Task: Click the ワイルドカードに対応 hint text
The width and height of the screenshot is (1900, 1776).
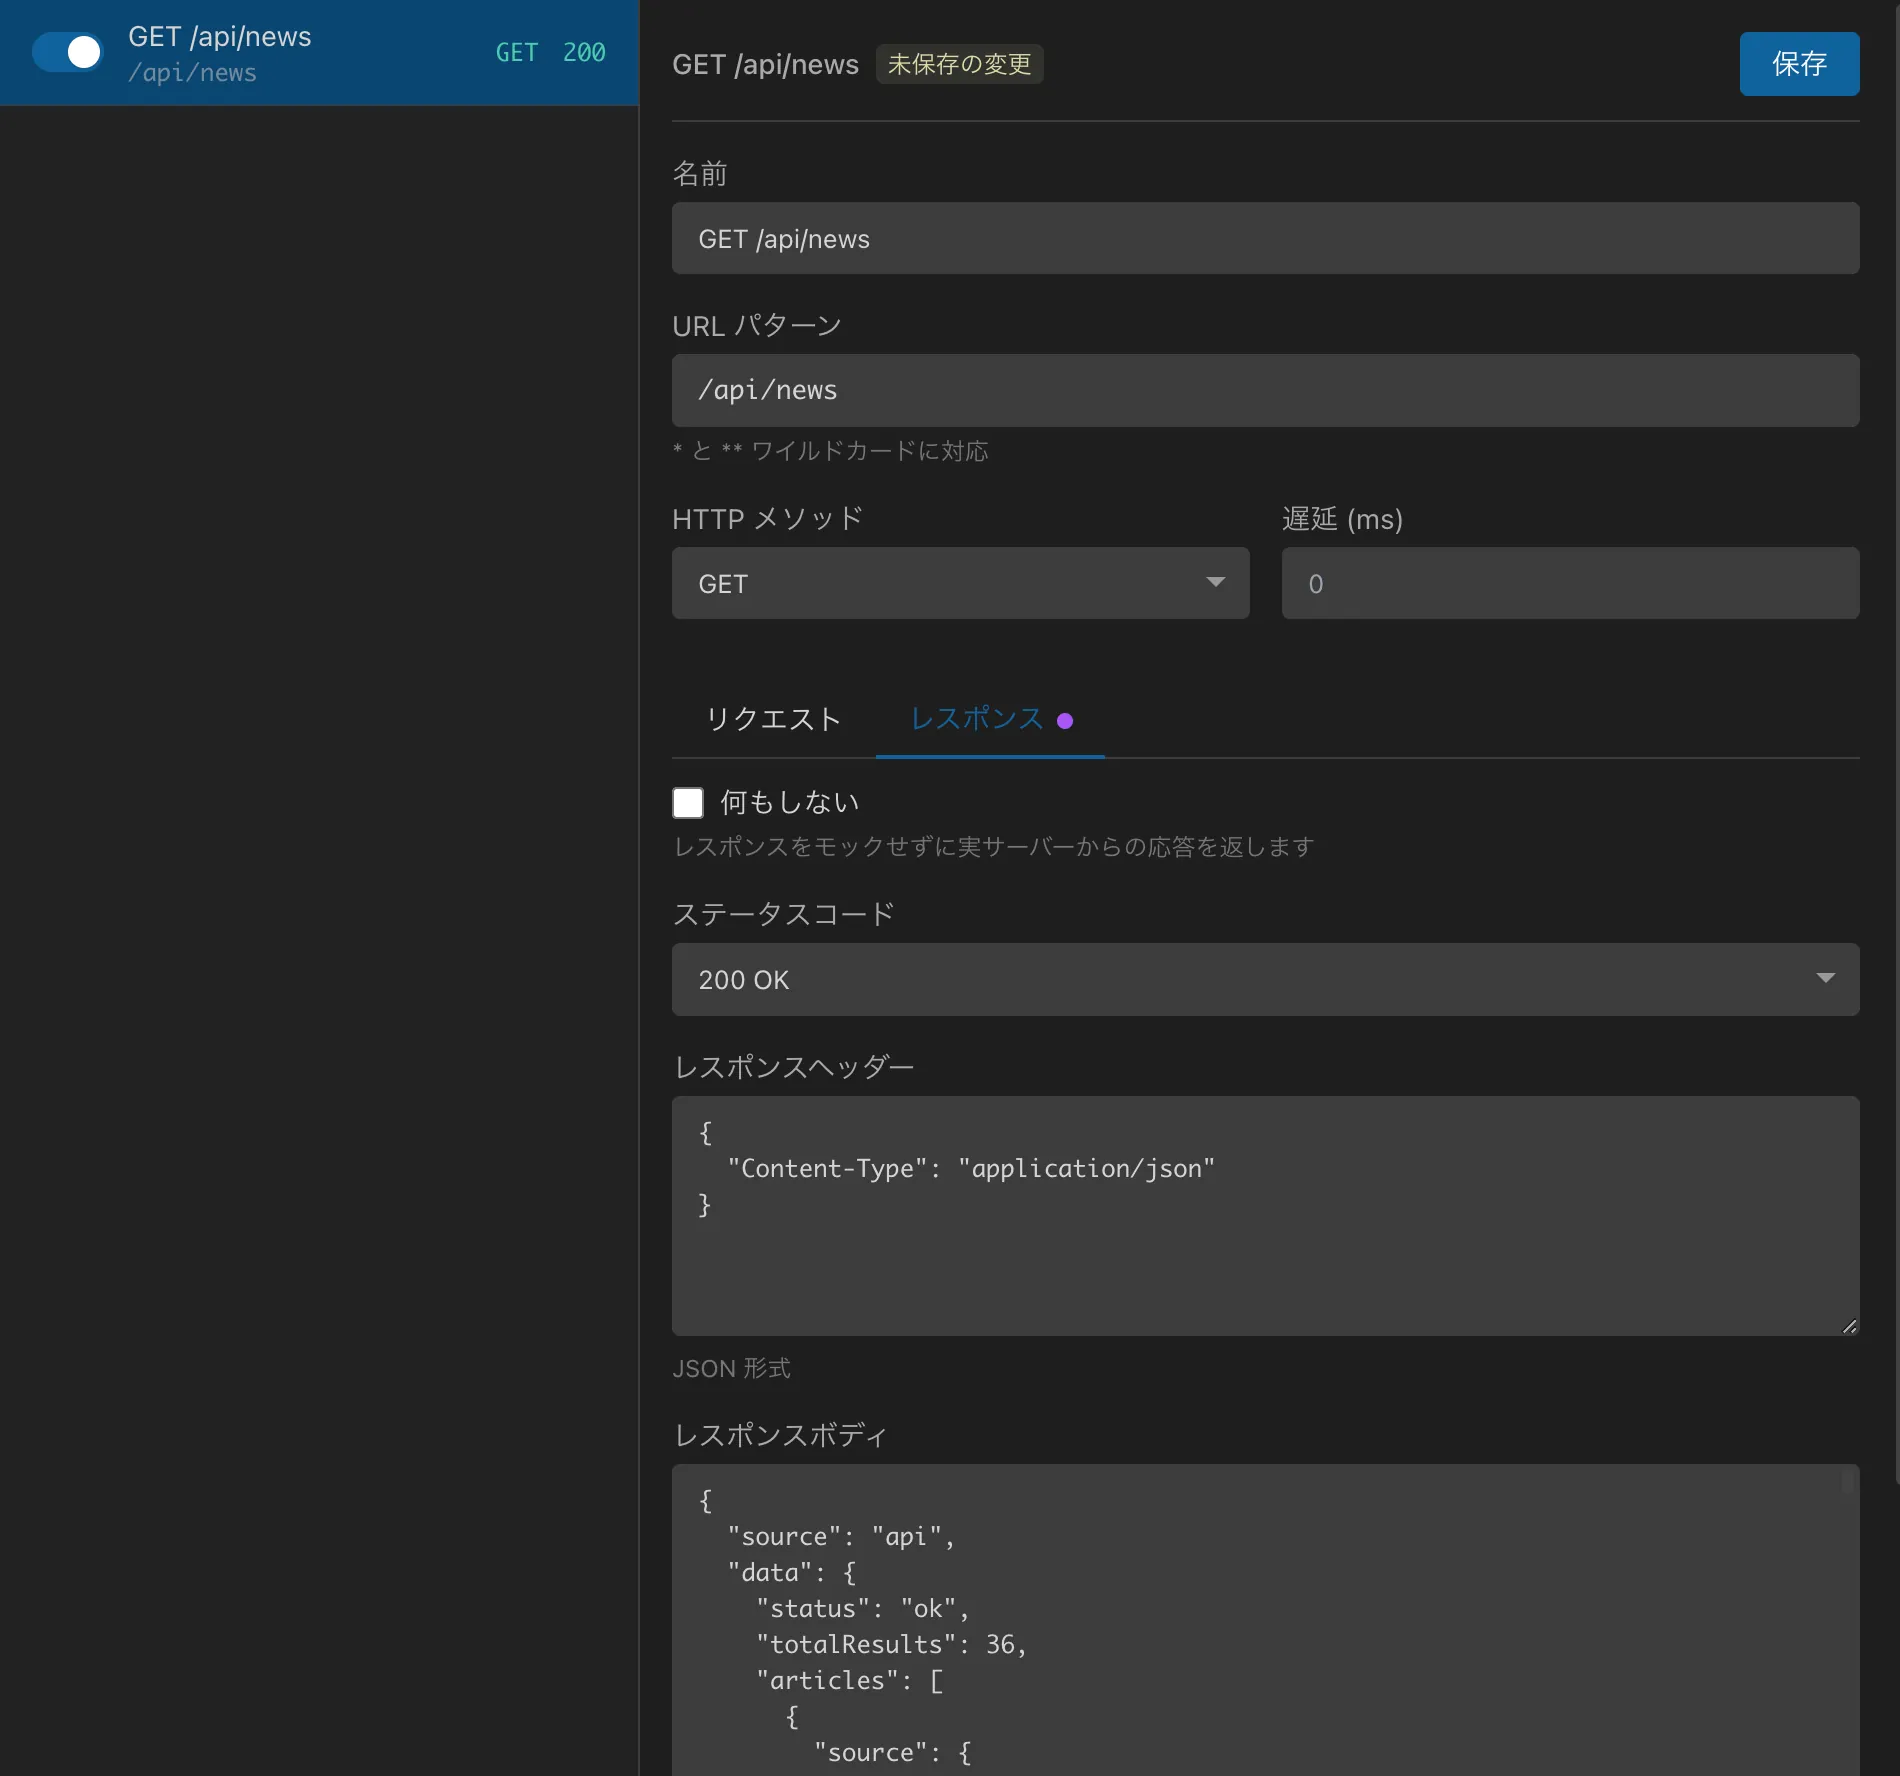Action: tap(830, 451)
